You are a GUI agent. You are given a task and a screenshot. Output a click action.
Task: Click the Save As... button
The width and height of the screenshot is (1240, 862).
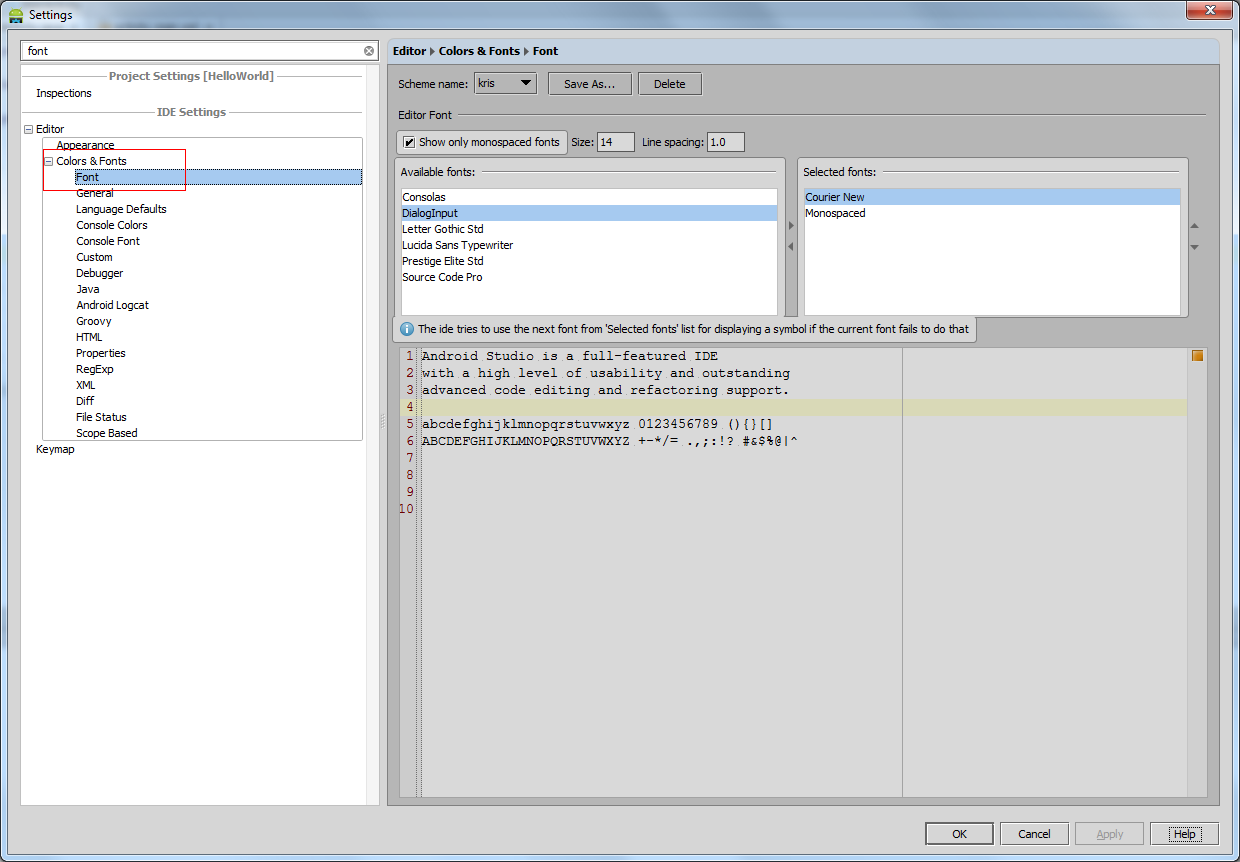pos(589,84)
